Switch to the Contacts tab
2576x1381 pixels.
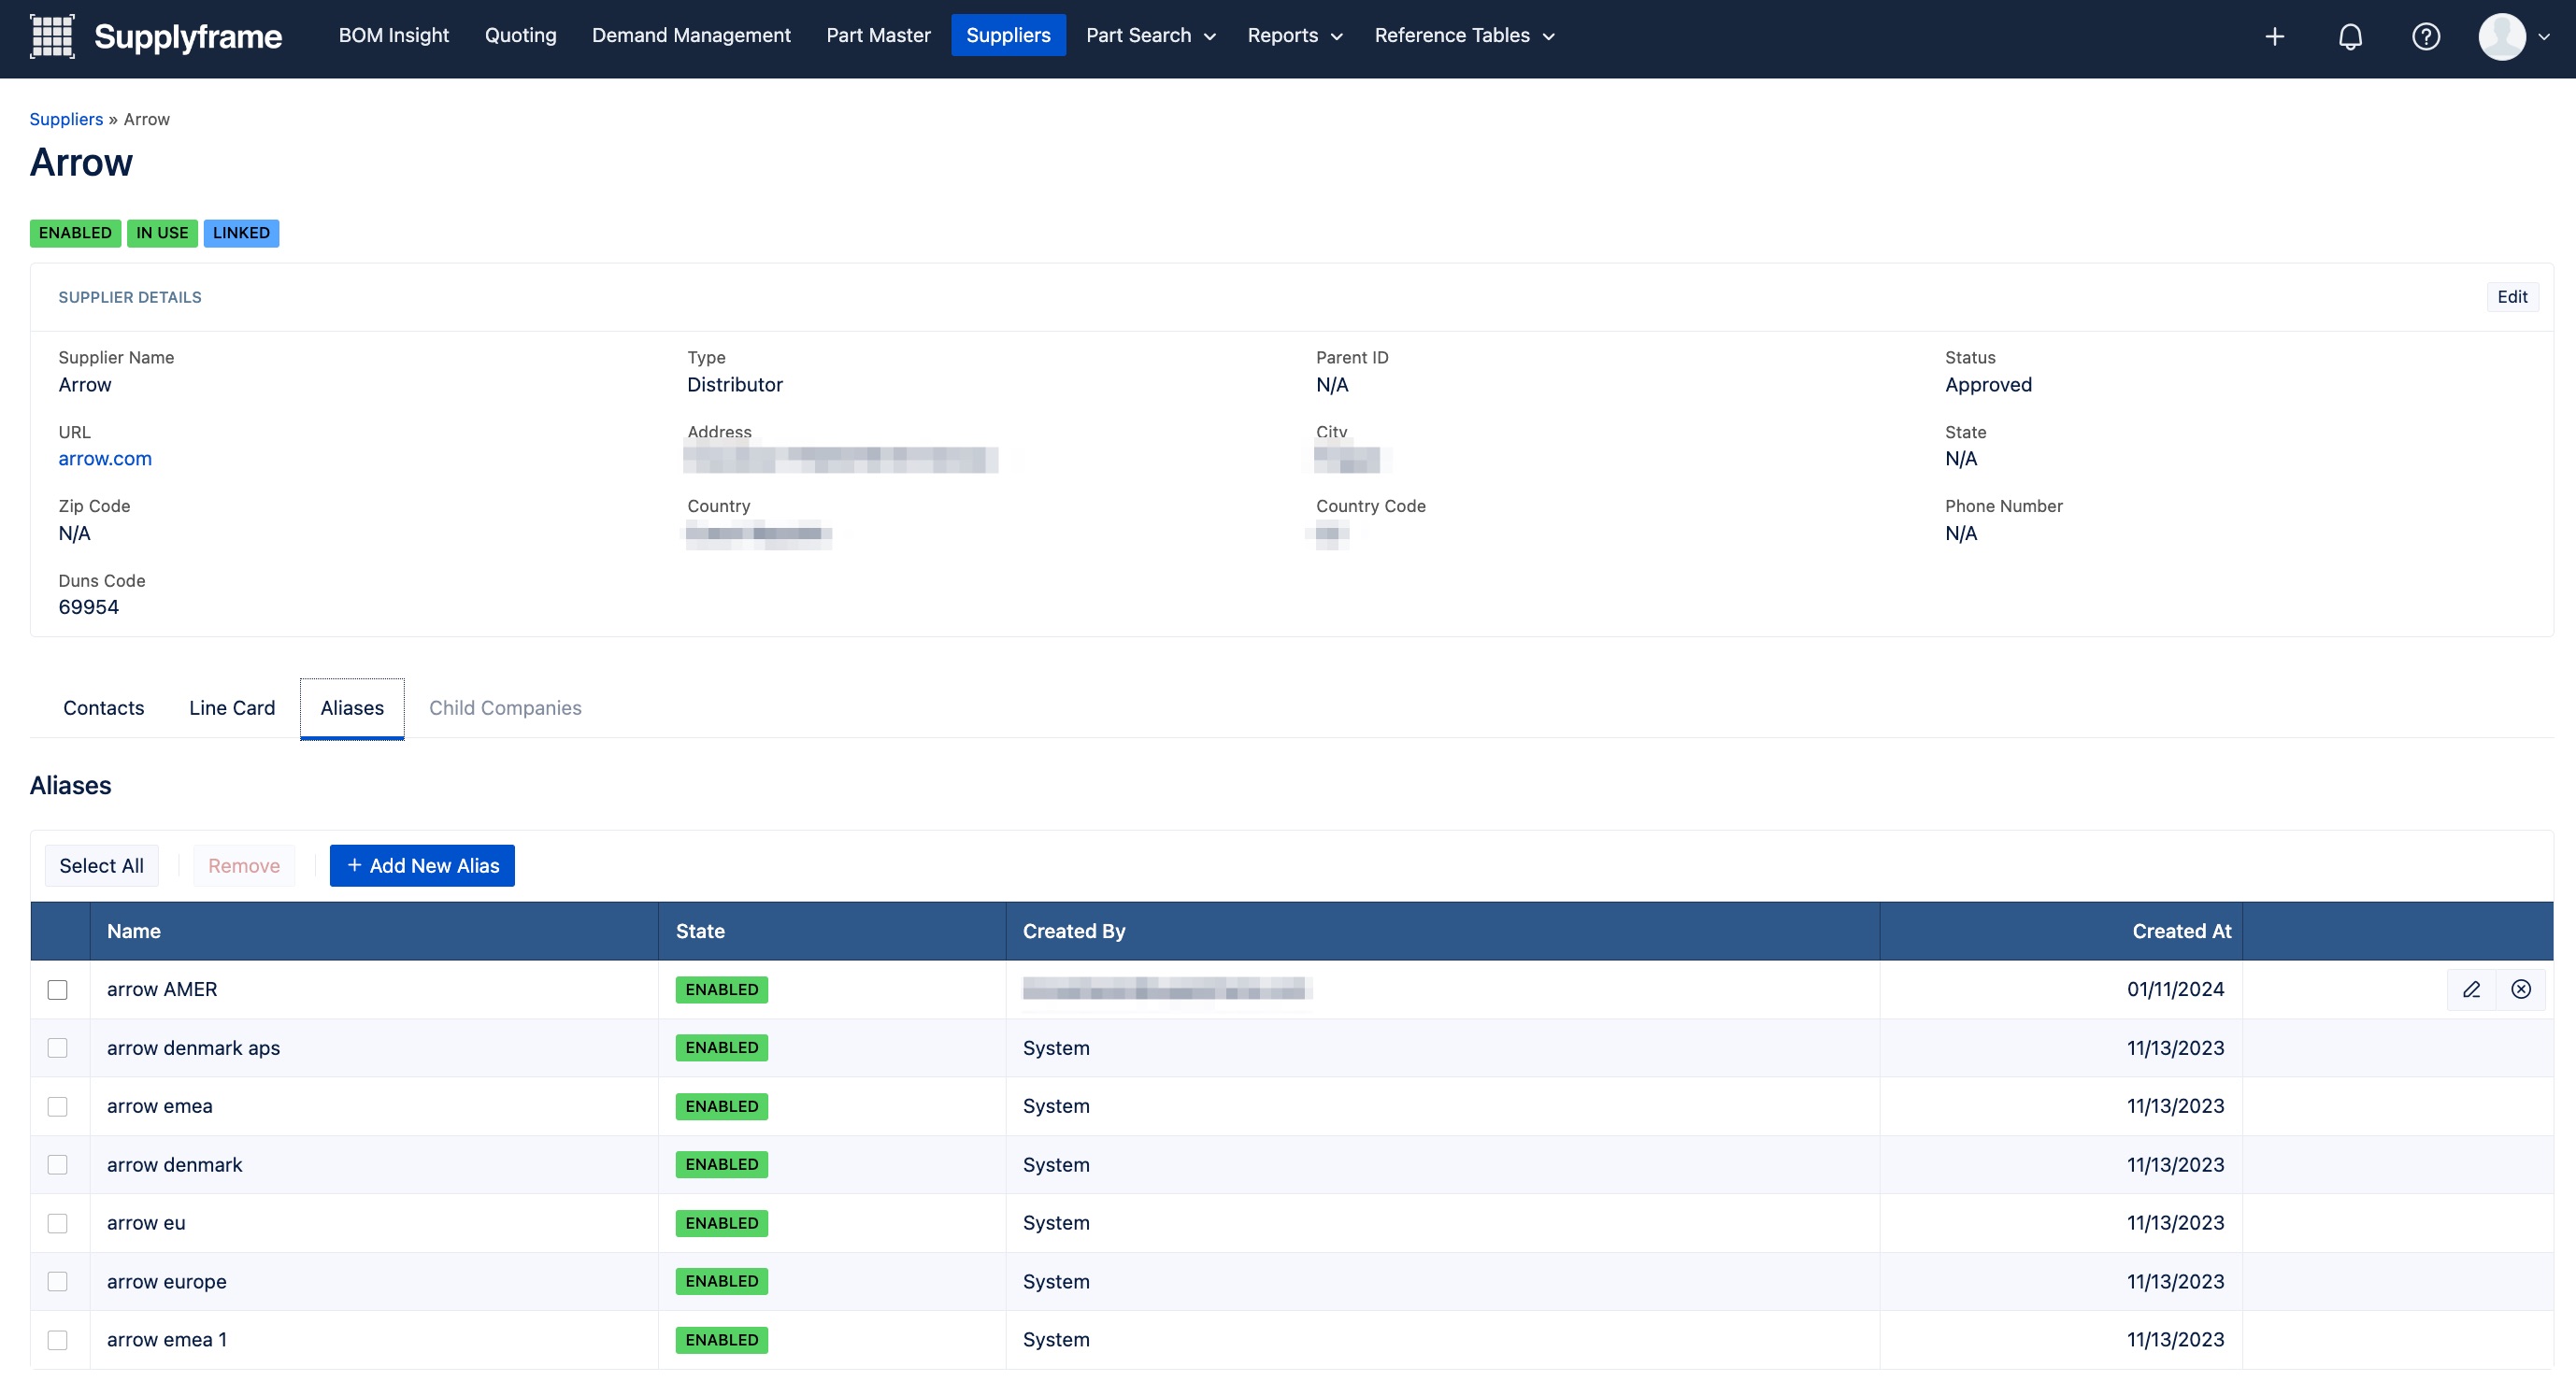tap(104, 708)
